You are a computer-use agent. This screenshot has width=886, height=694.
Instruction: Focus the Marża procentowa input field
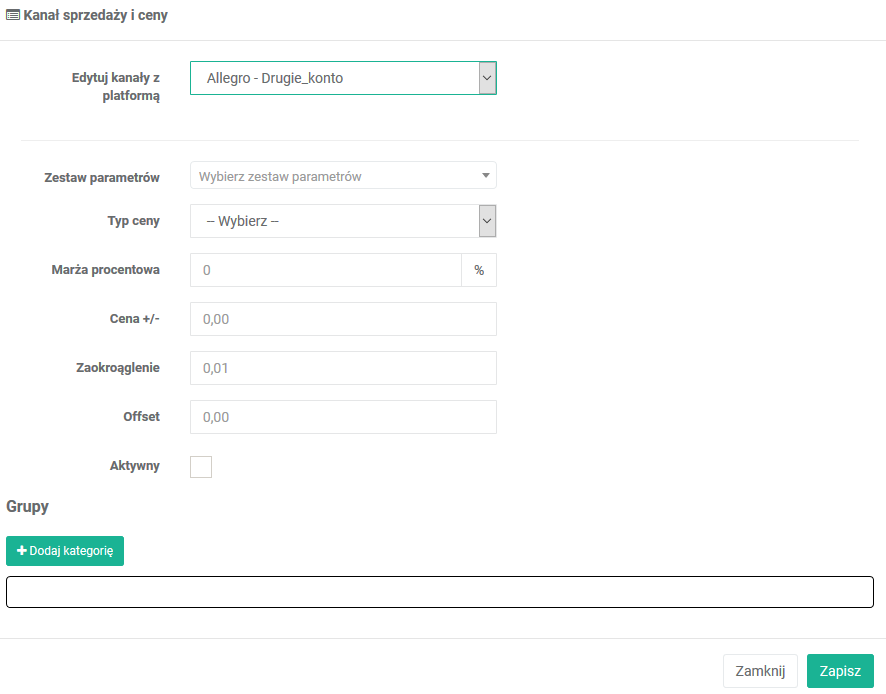coord(325,270)
